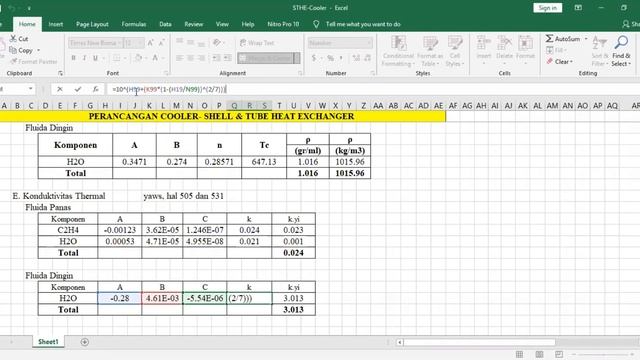Increase font size icon
This screenshot has height=360, width=640.
point(150,43)
